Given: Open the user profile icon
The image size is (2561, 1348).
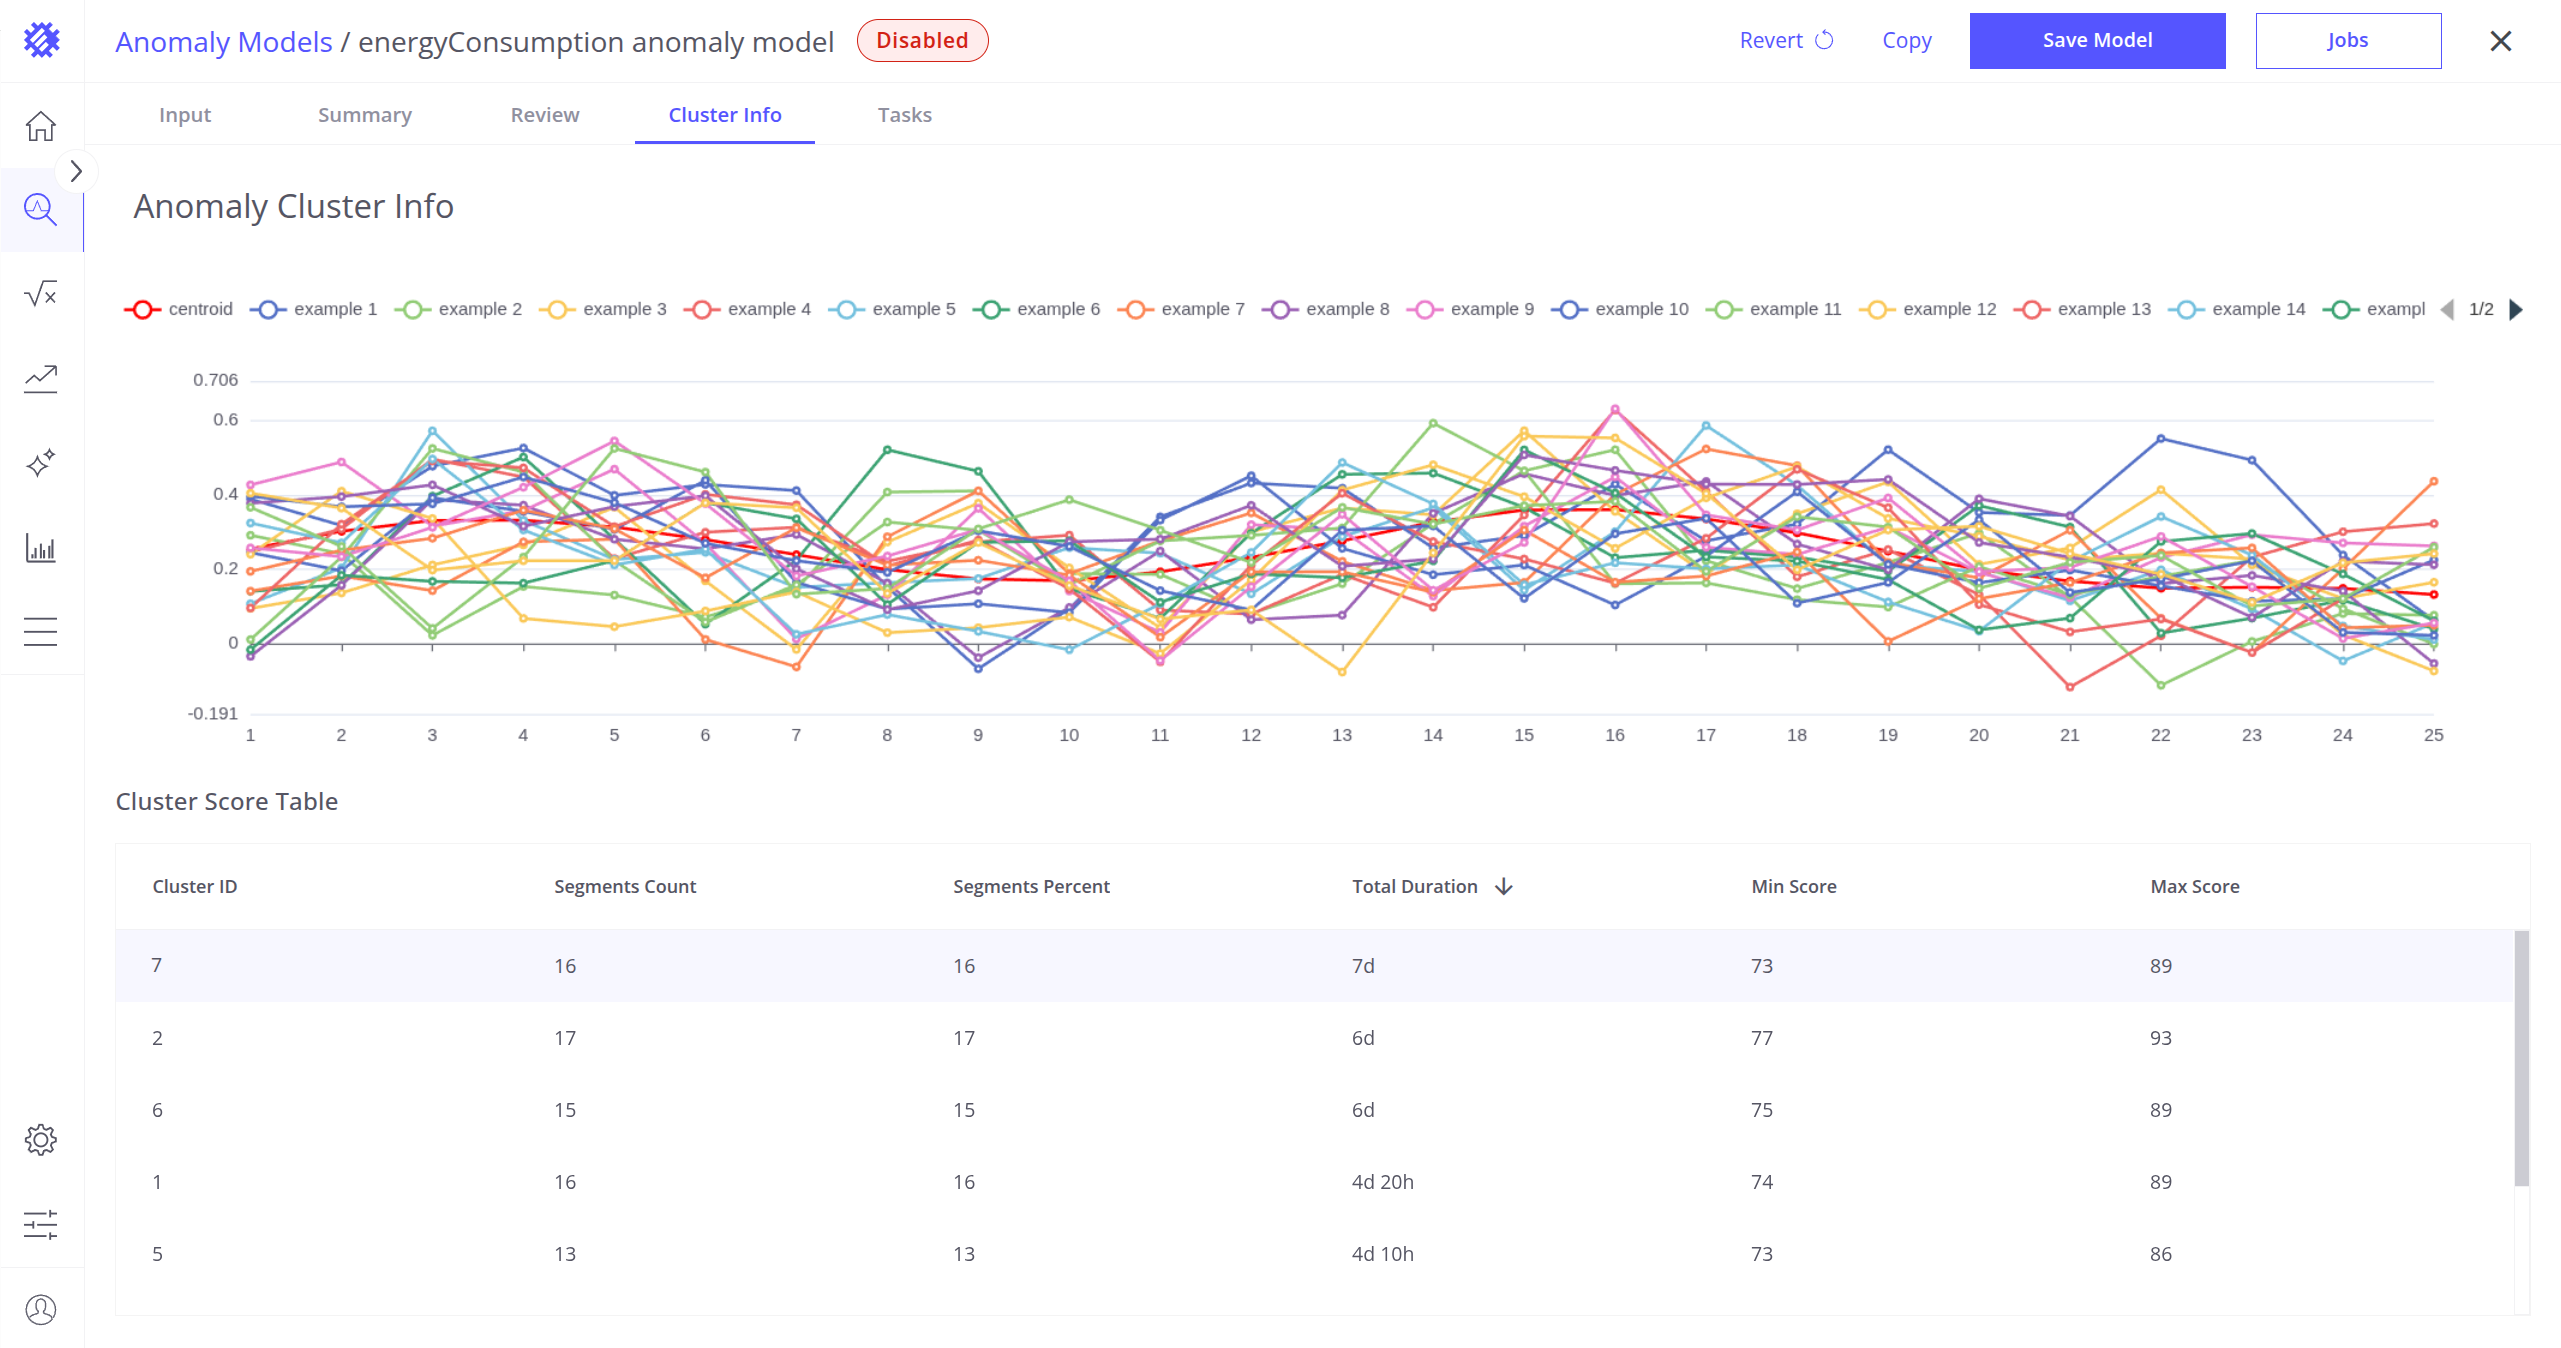Looking at the screenshot, I should pyautogui.click(x=41, y=1309).
